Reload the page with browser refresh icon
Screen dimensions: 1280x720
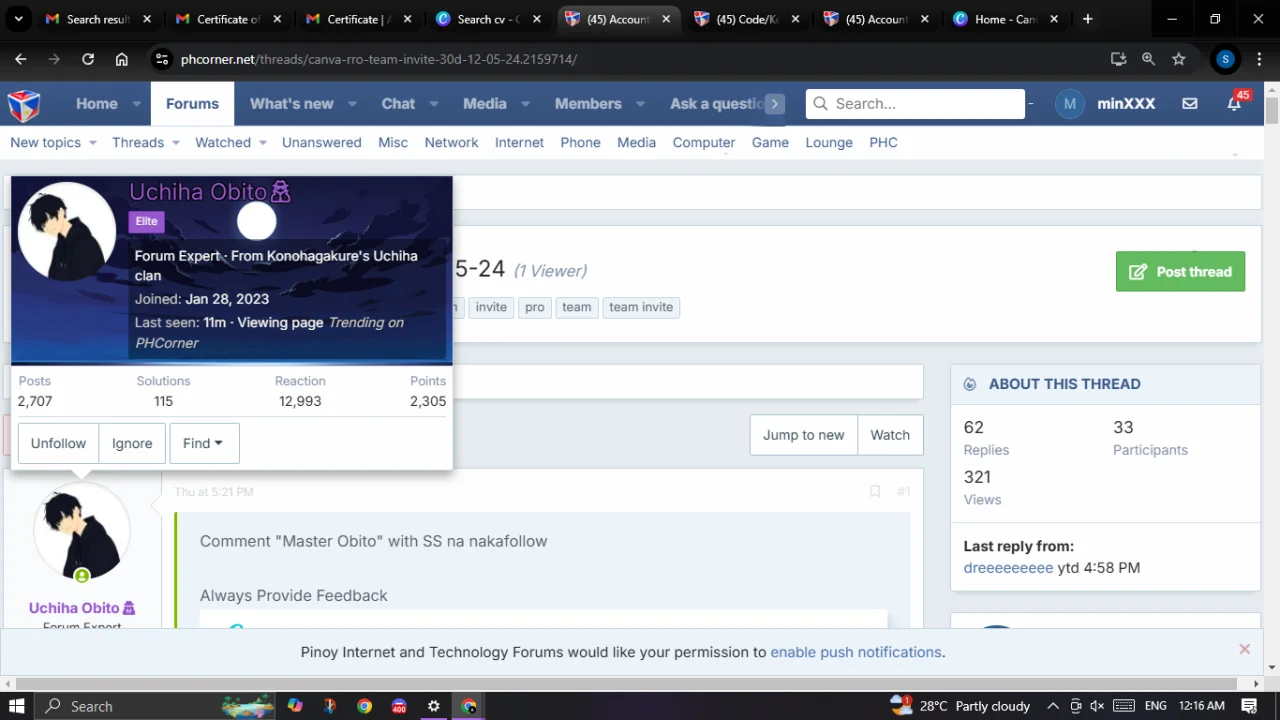click(x=88, y=59)
